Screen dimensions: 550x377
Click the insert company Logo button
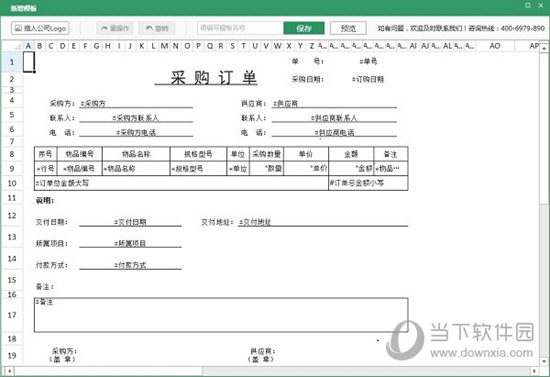coord(40,28)
